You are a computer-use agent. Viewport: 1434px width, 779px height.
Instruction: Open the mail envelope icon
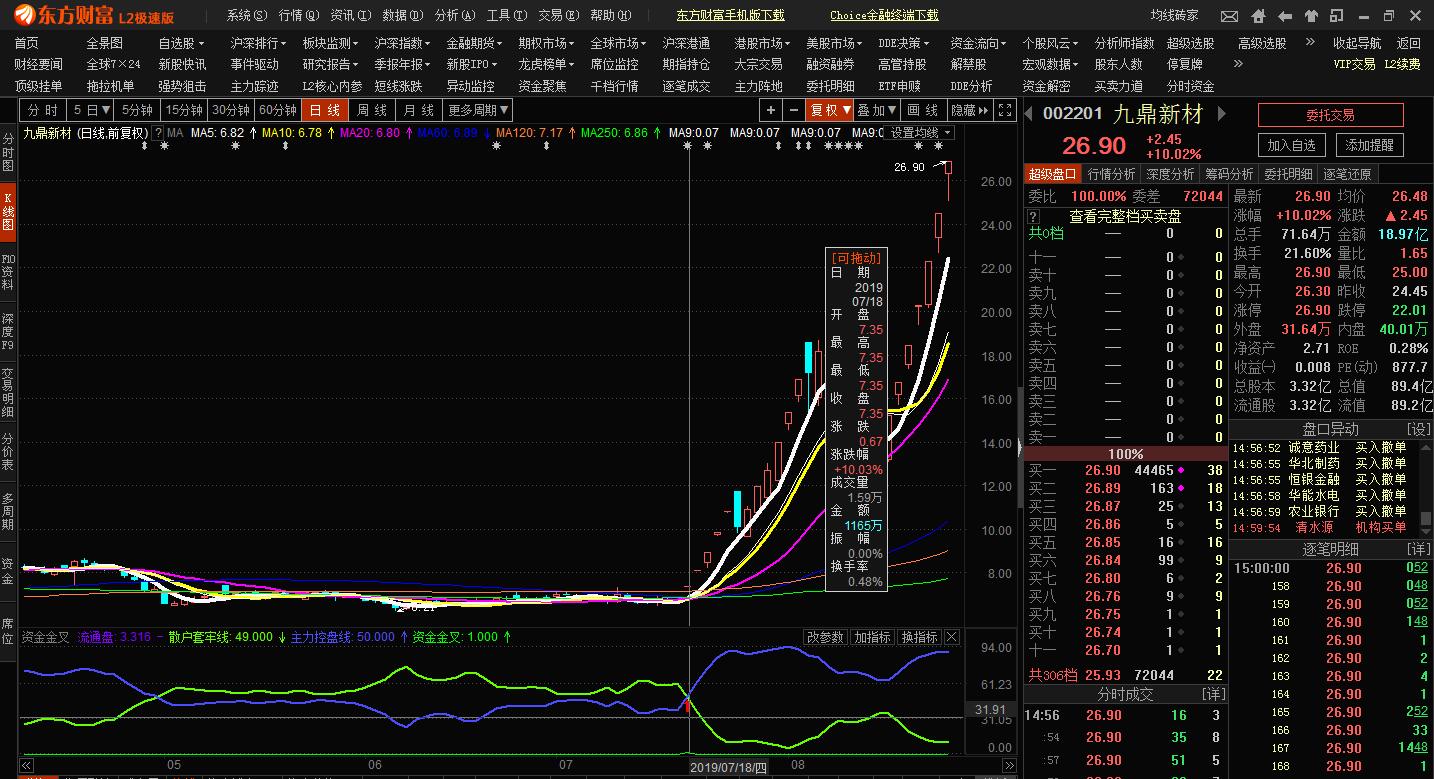click(x=1231, y=16)
